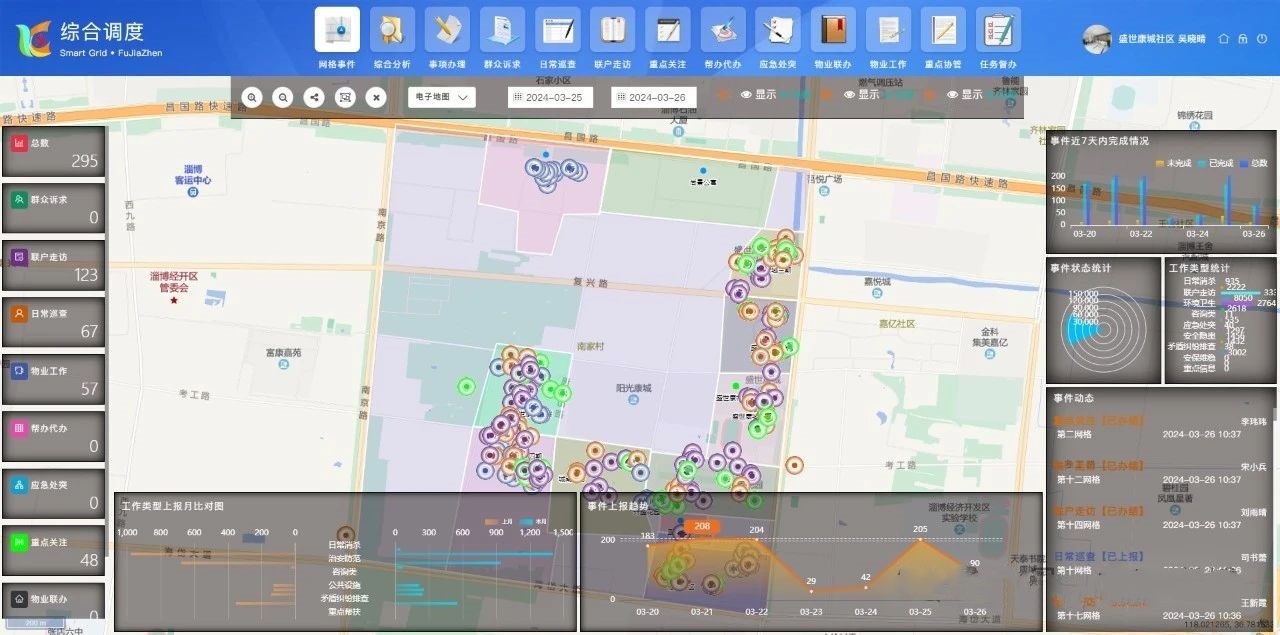Toggle the second 显示 eye visibility option
This screenshot has height=635, width=1280.
pos(861,95)
